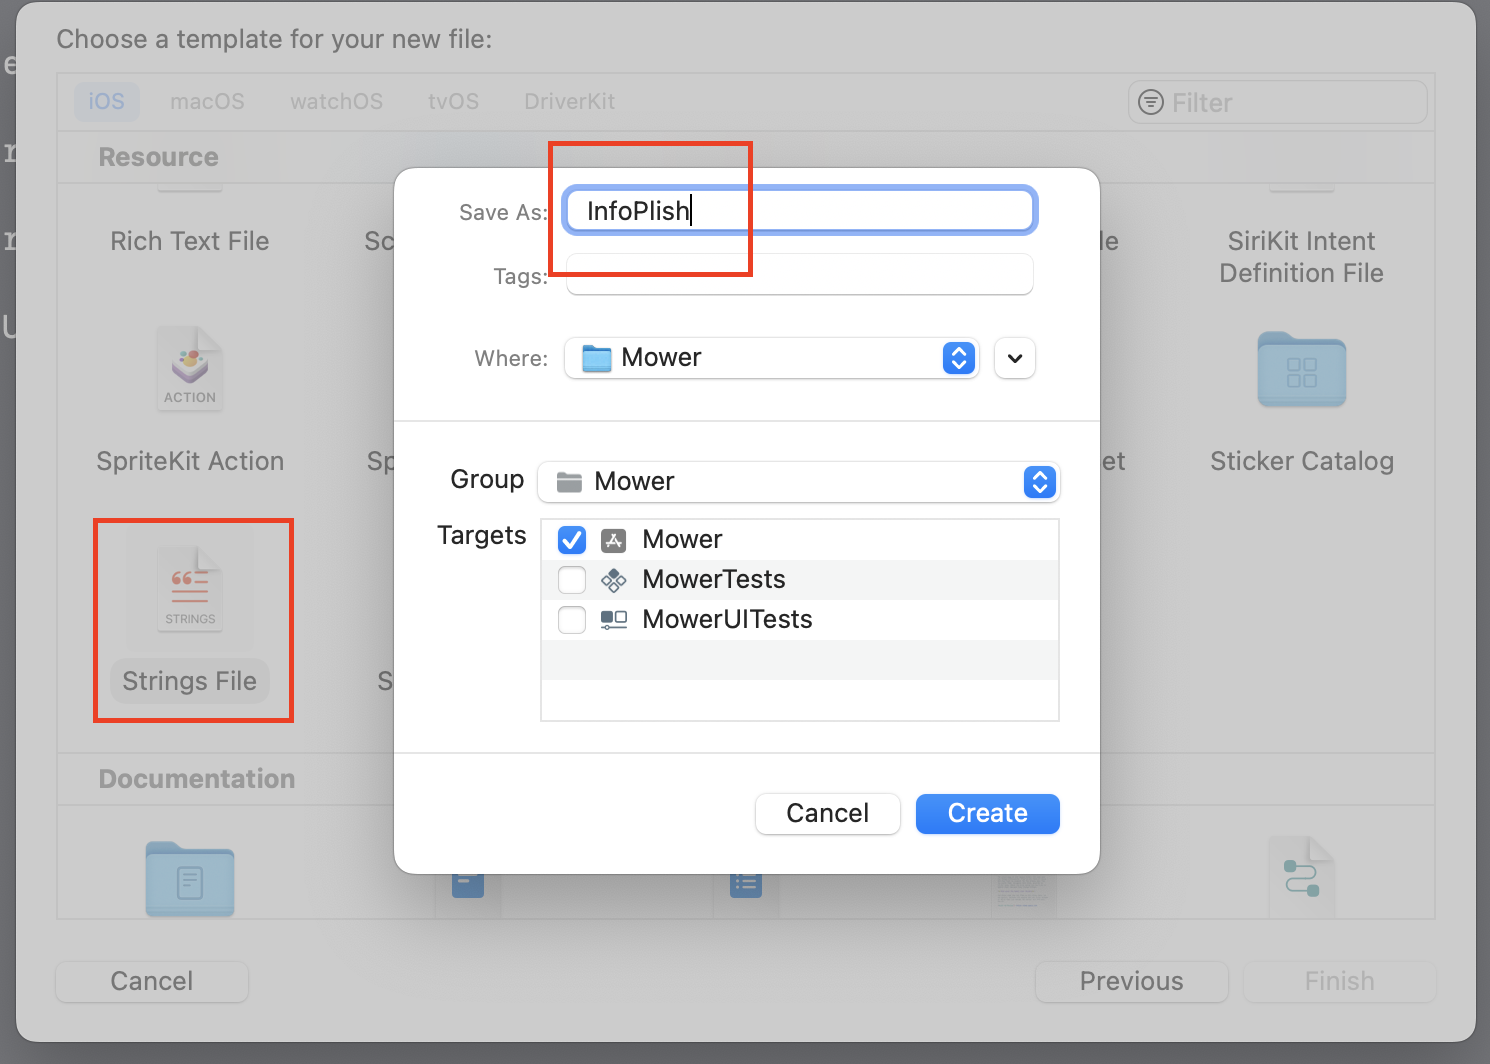Enable the MowerUITests target checkbox
The width and height of the screenshot is (1490, 1064).
572,620
